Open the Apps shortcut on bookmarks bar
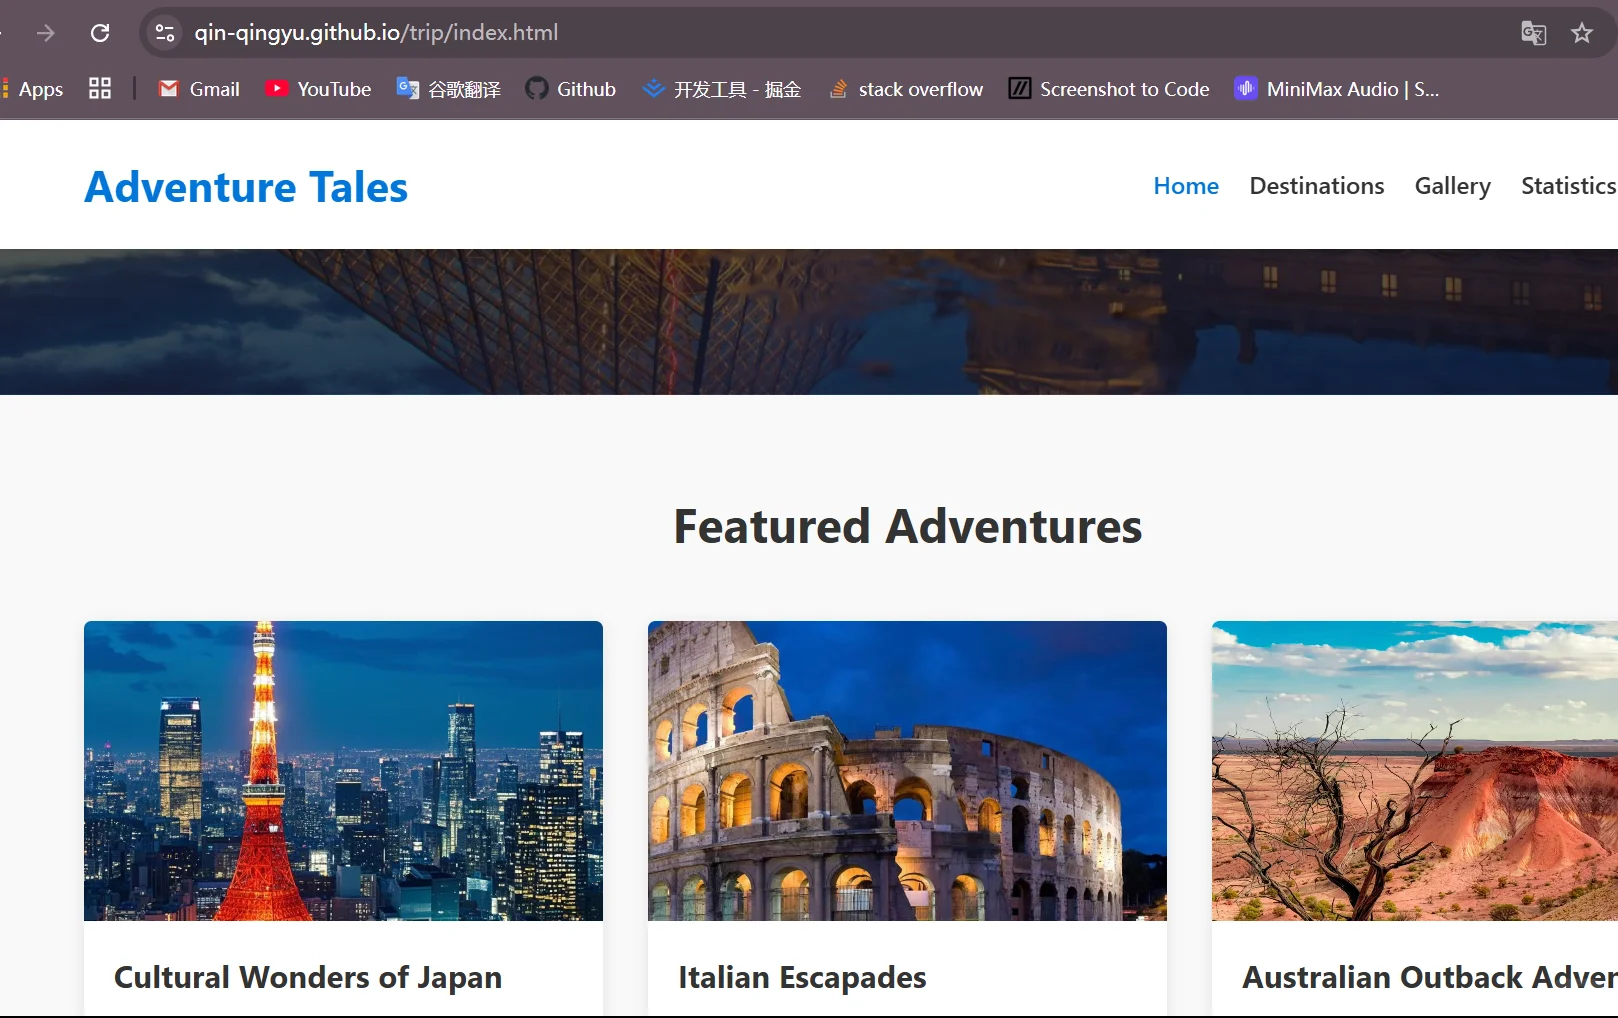Viewport: 1618px width, 1018px height. (x=40, y=89)
